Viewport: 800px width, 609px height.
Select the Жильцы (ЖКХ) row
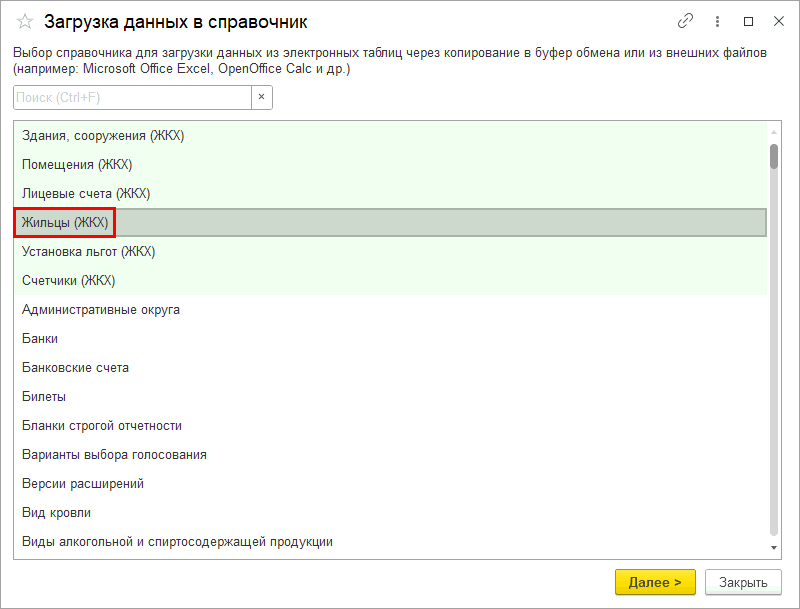tap(390, 222)
